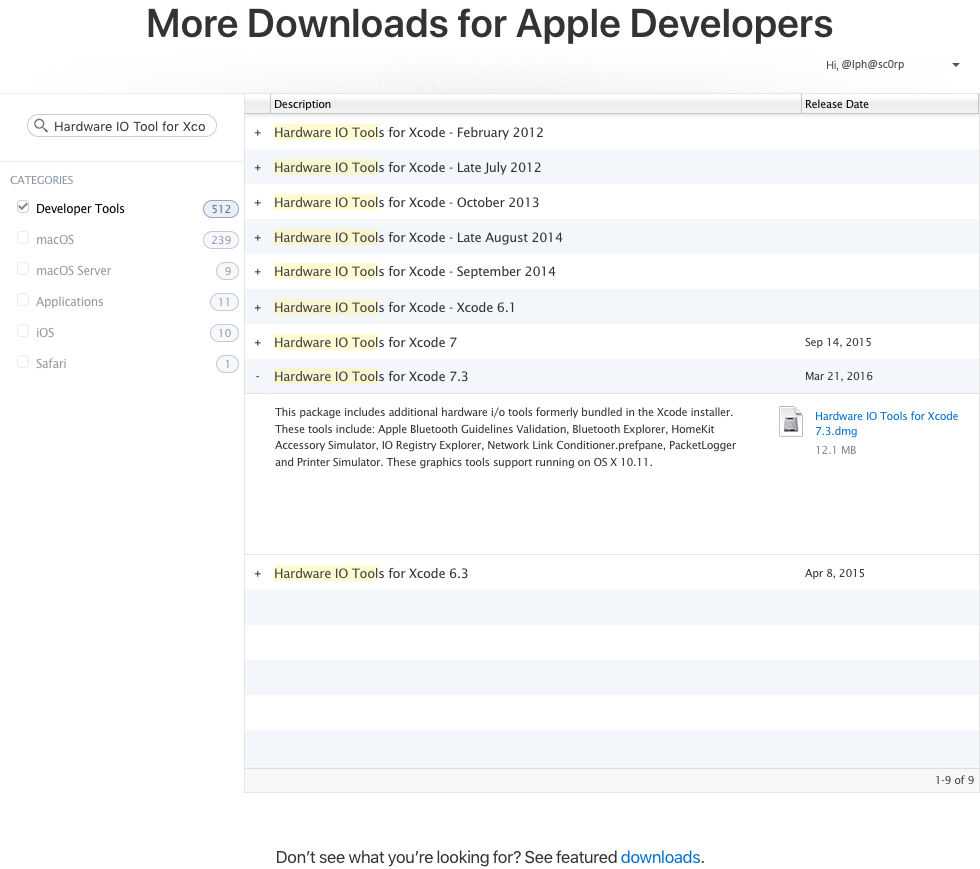Focus the Hardware IO Tool search field
The height and width of the screenshot is (869, 980).
tap(122, 126)
